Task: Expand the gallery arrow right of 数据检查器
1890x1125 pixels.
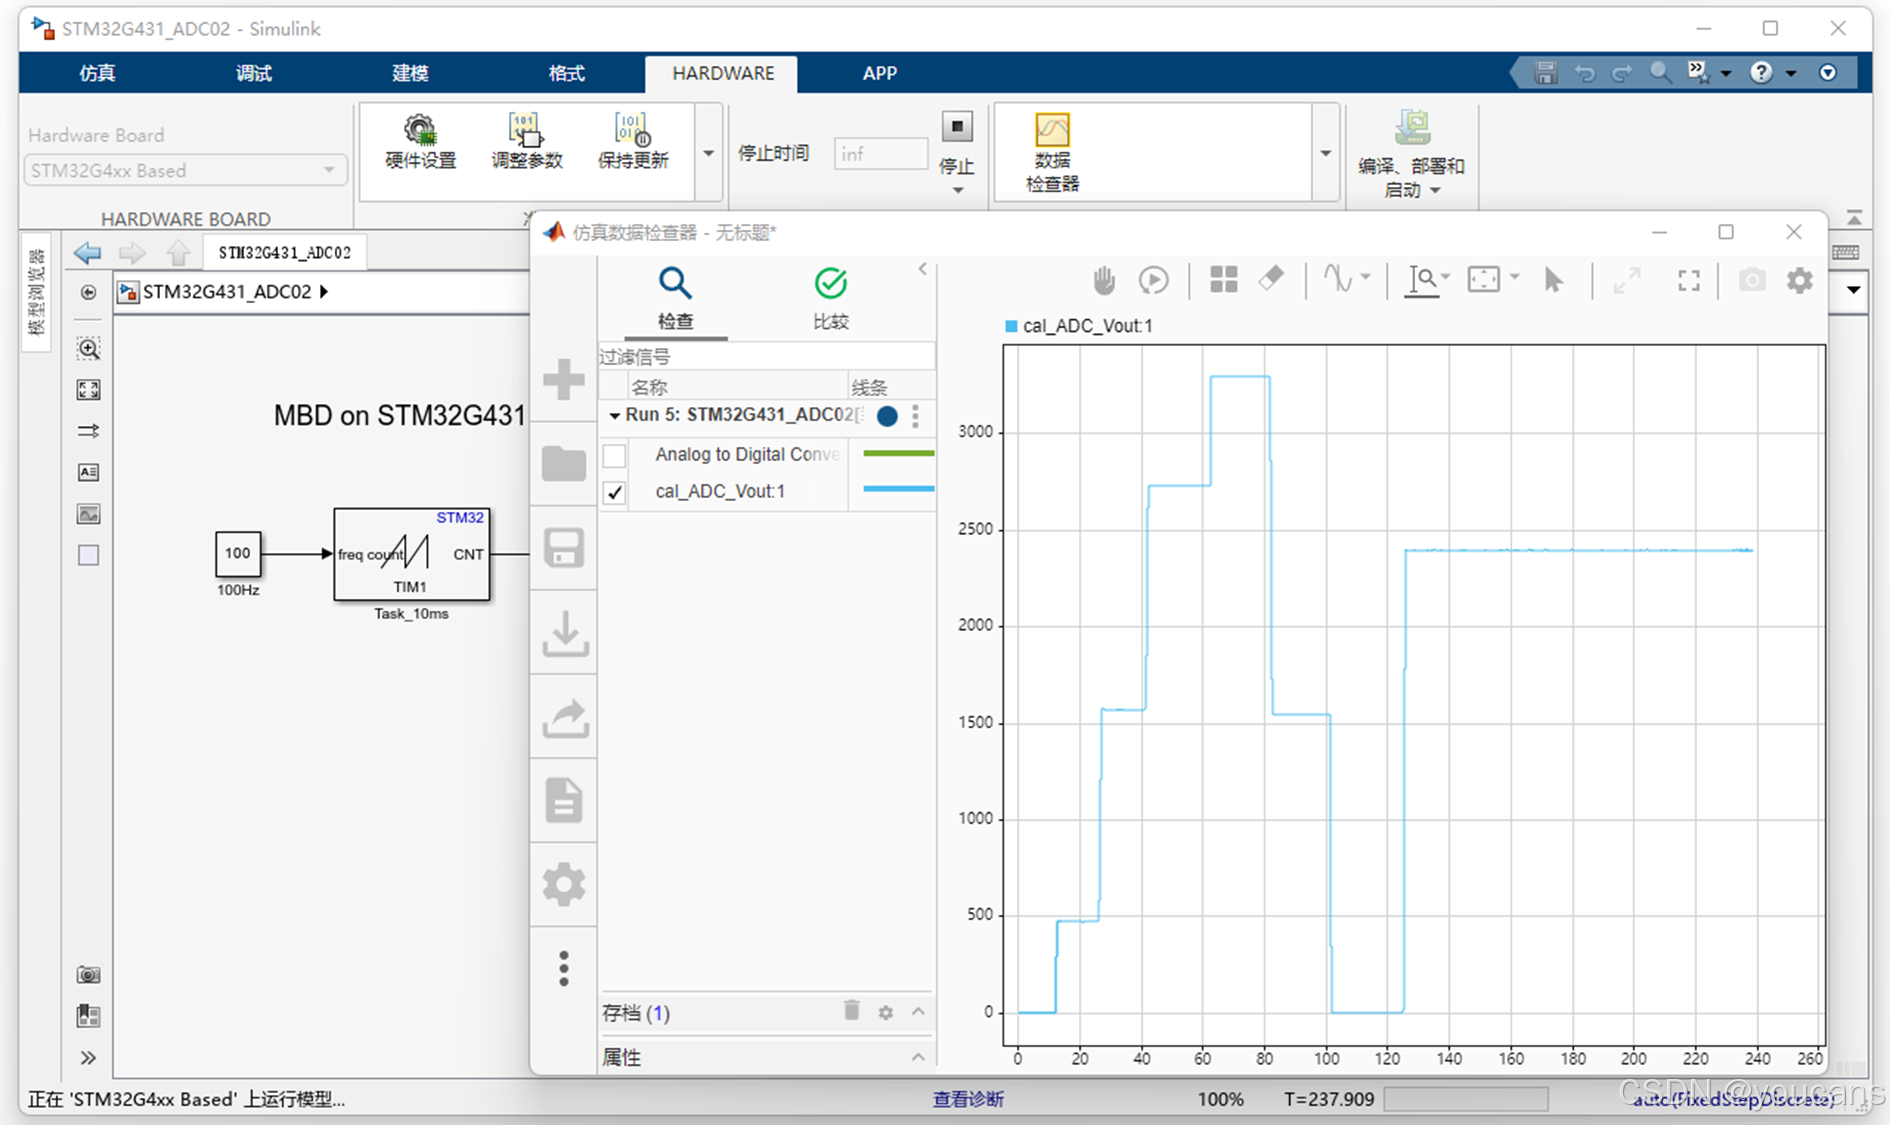Action: click(1325, 153)
